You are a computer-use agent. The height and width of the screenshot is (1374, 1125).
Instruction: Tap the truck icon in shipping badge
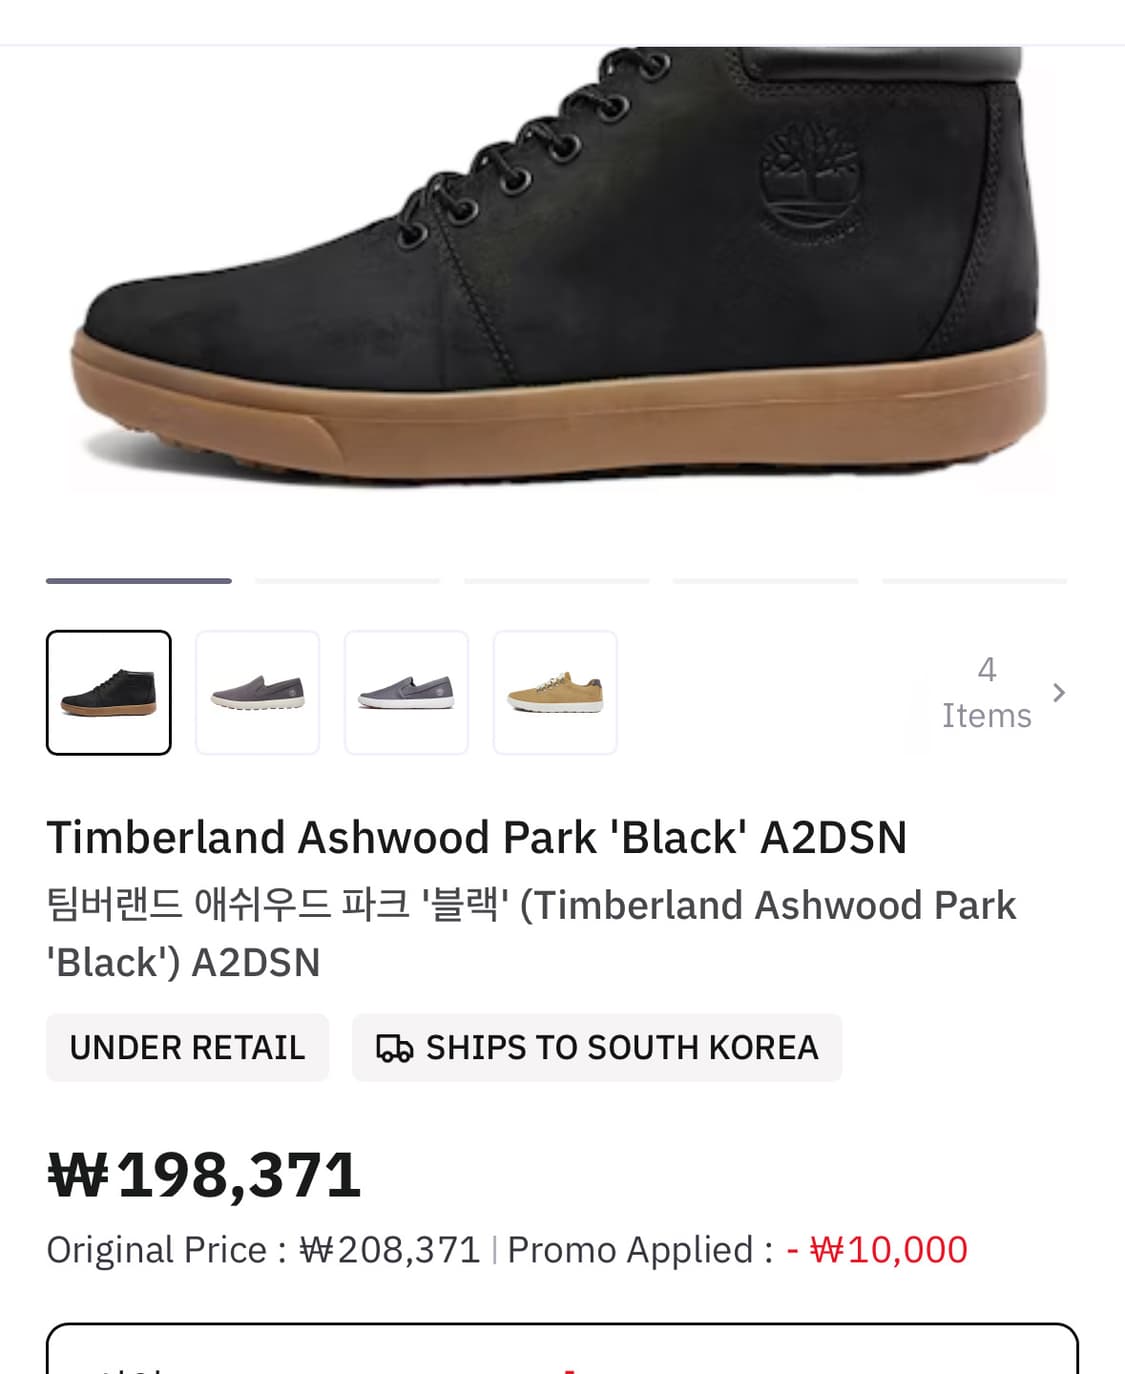tap(394, 1048)
